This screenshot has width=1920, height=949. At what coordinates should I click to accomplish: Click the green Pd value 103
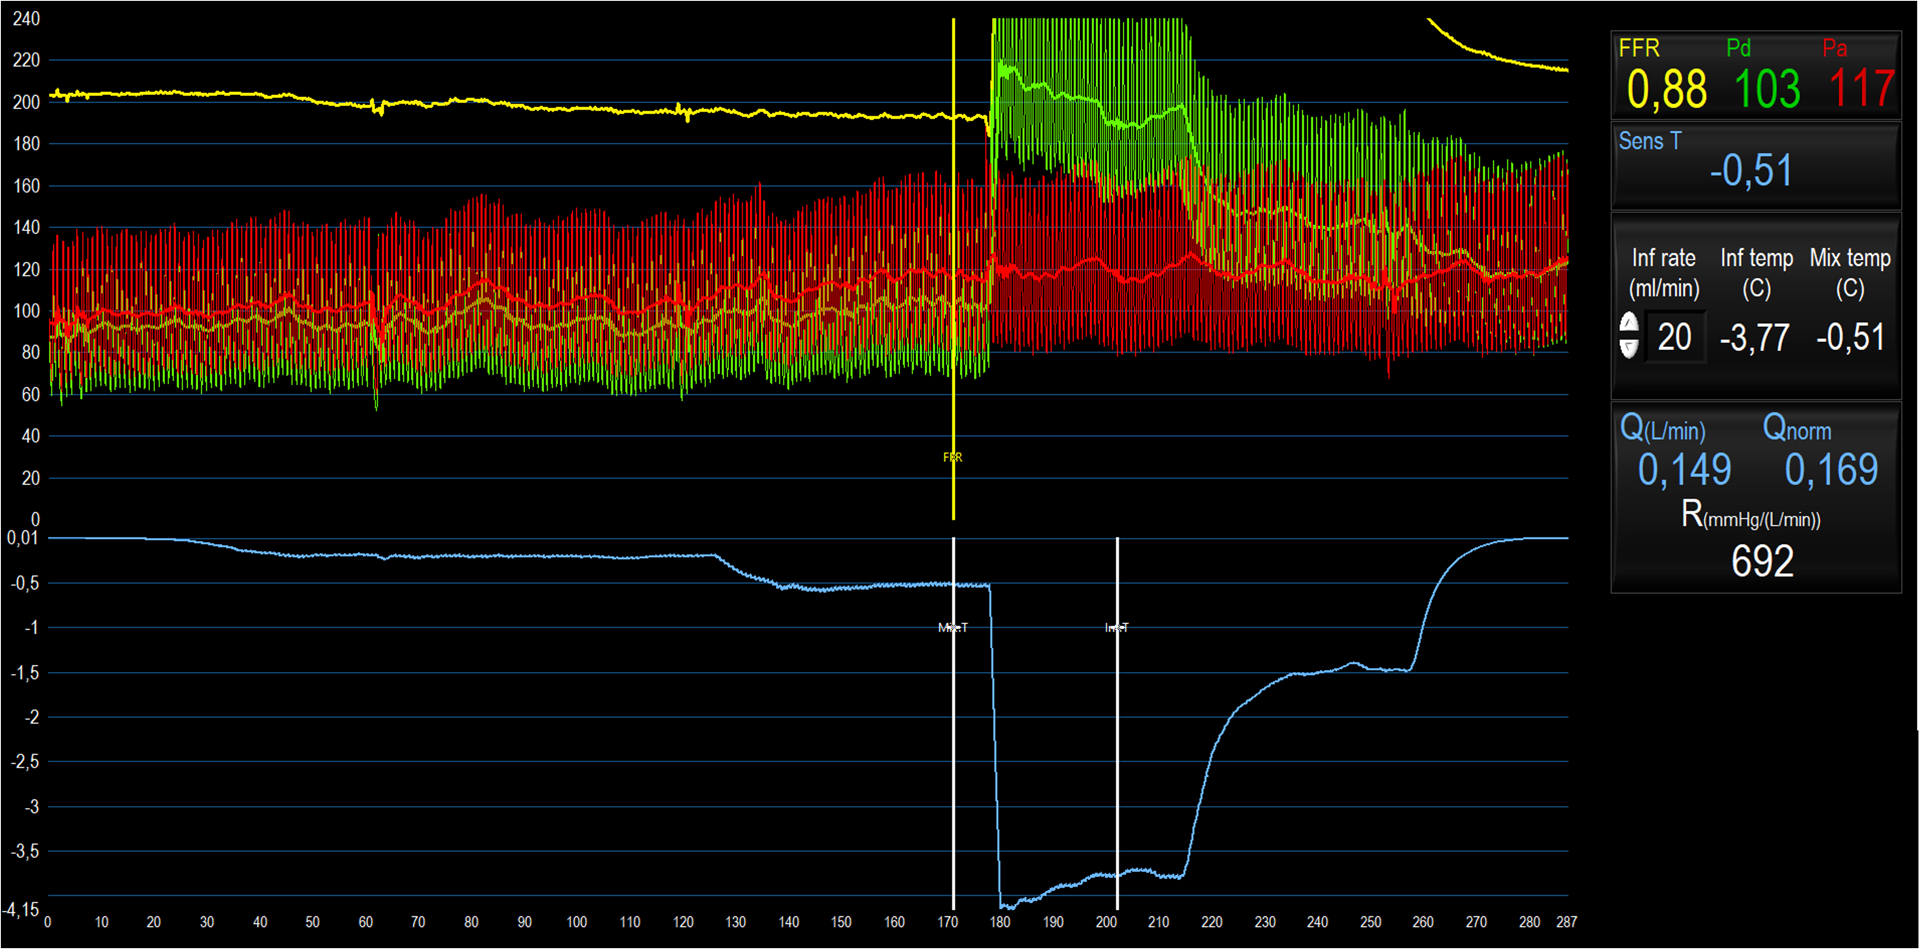pyautogui.click(x=1767, y=90)
